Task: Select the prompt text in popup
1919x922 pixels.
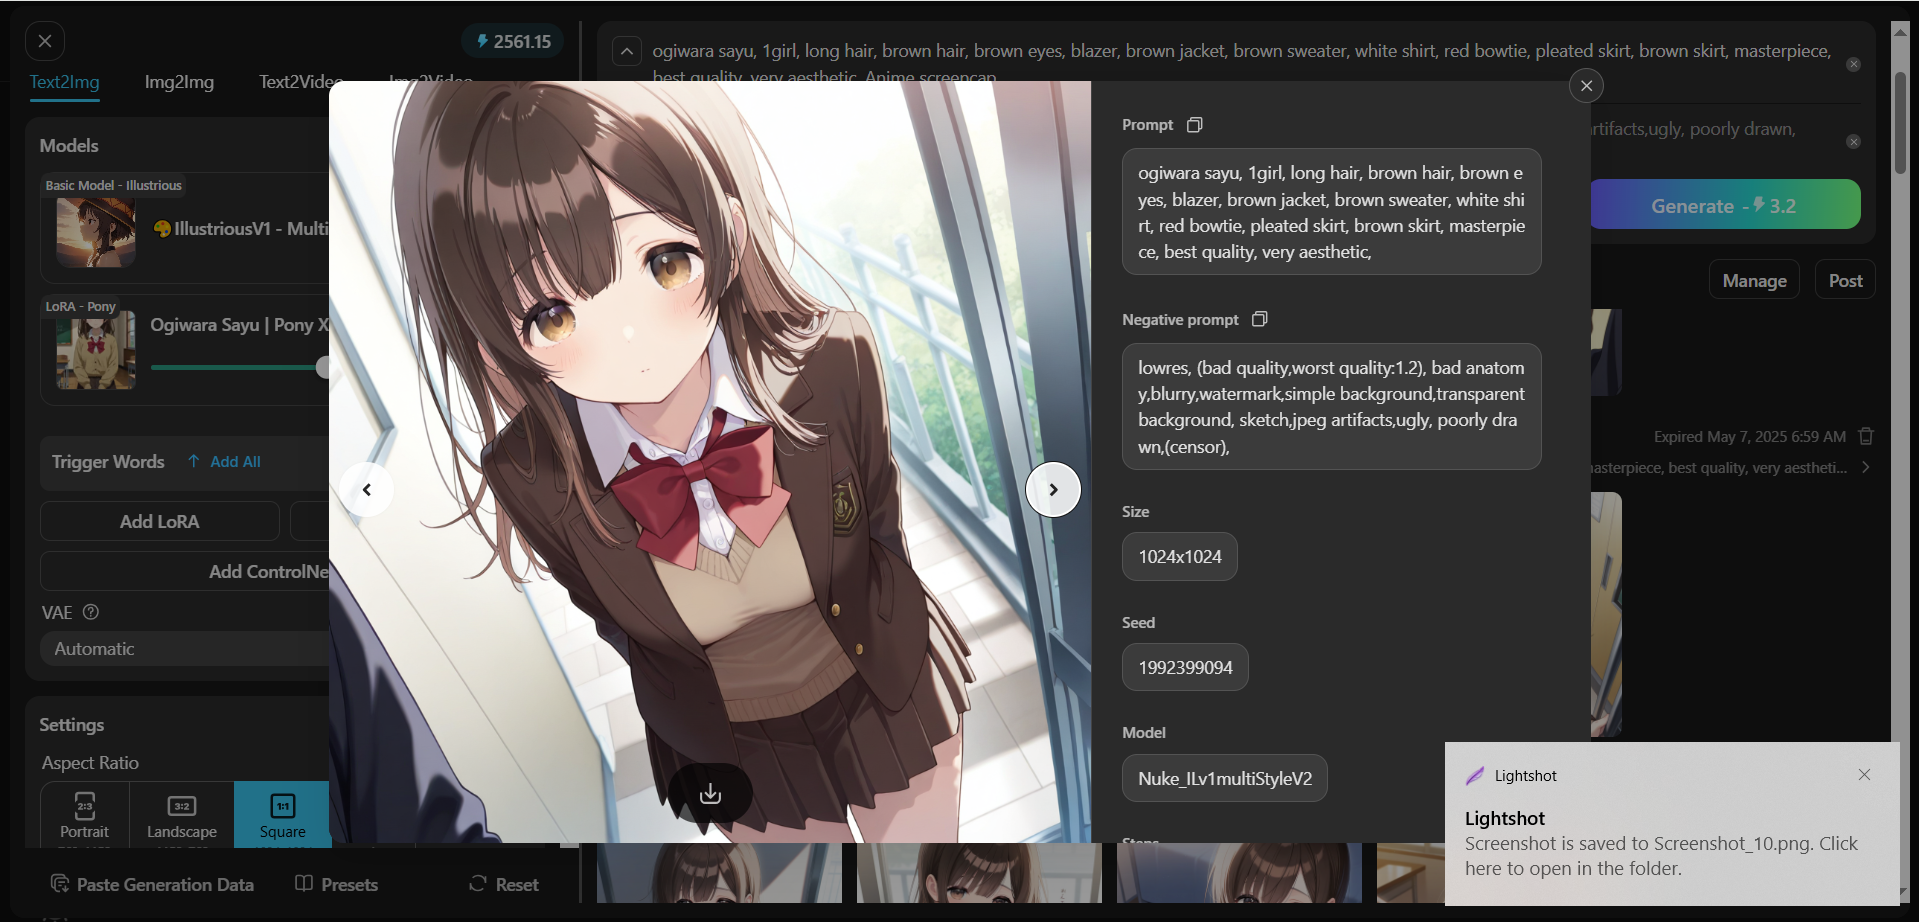Action: pyautogui.click(x=1331, y=212)
